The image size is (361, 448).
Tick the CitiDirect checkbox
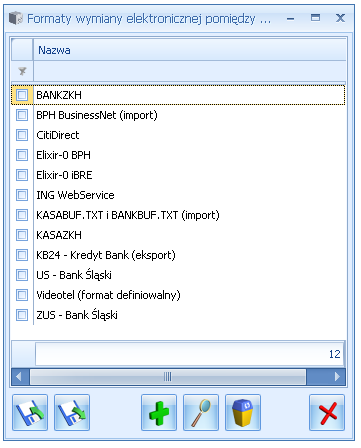point(22,135)
